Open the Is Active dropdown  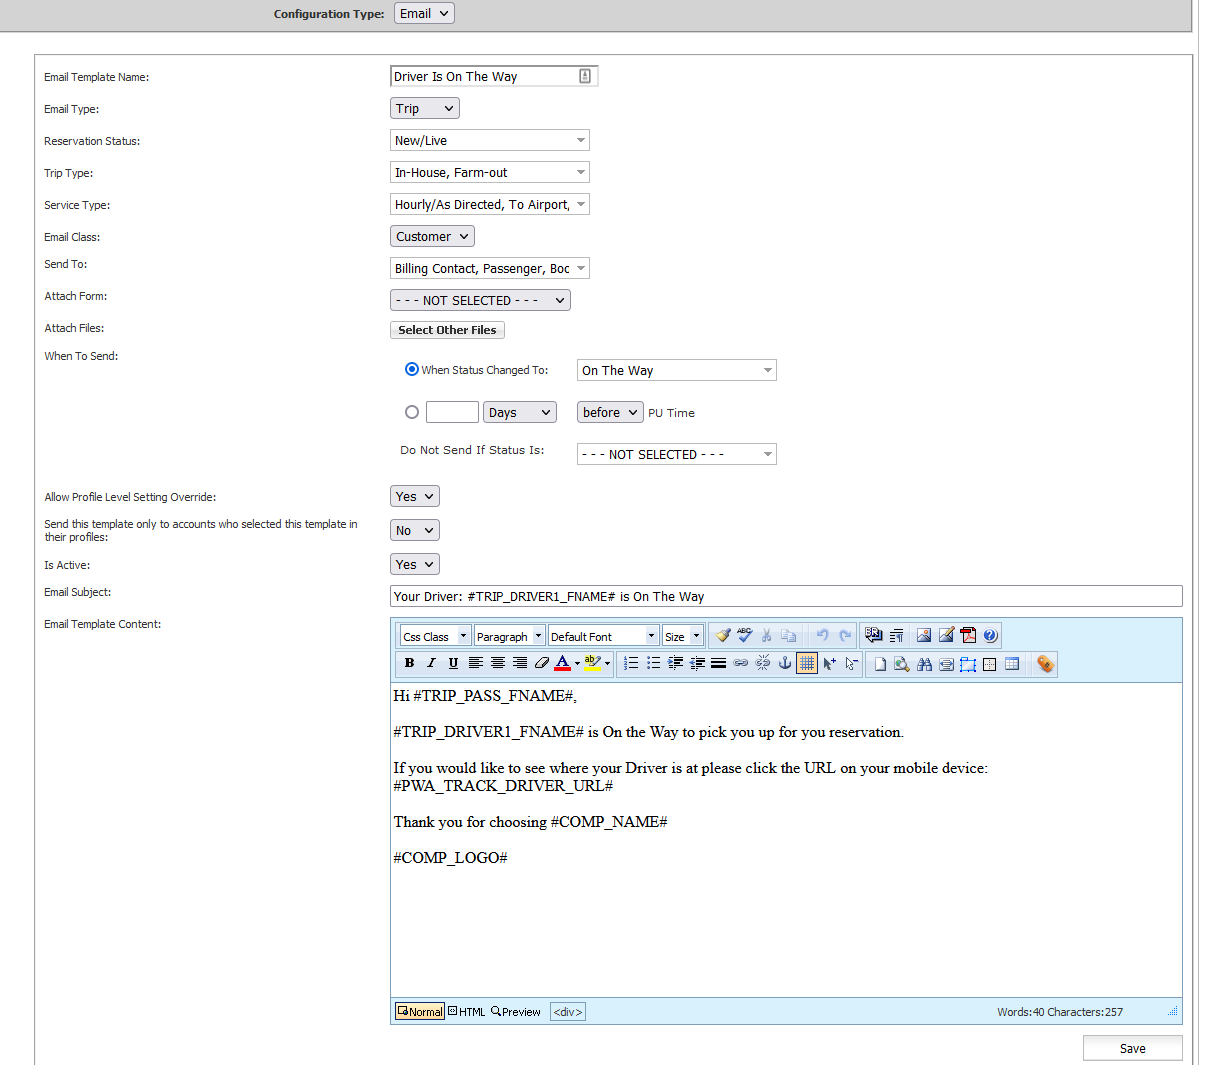point(414,564)
